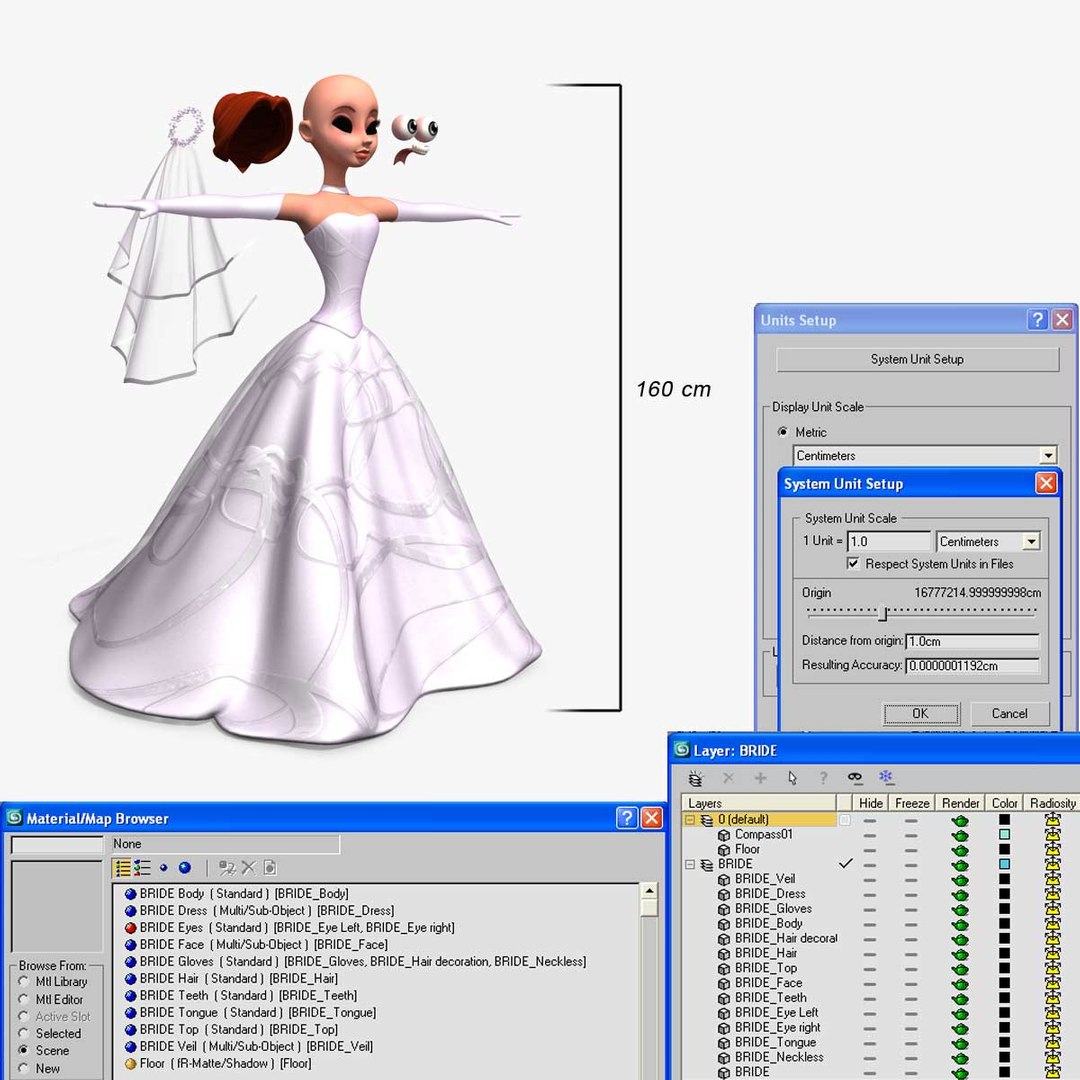Toggle Hide dash for BRIDE_Hair

click(x=870, y=954)
